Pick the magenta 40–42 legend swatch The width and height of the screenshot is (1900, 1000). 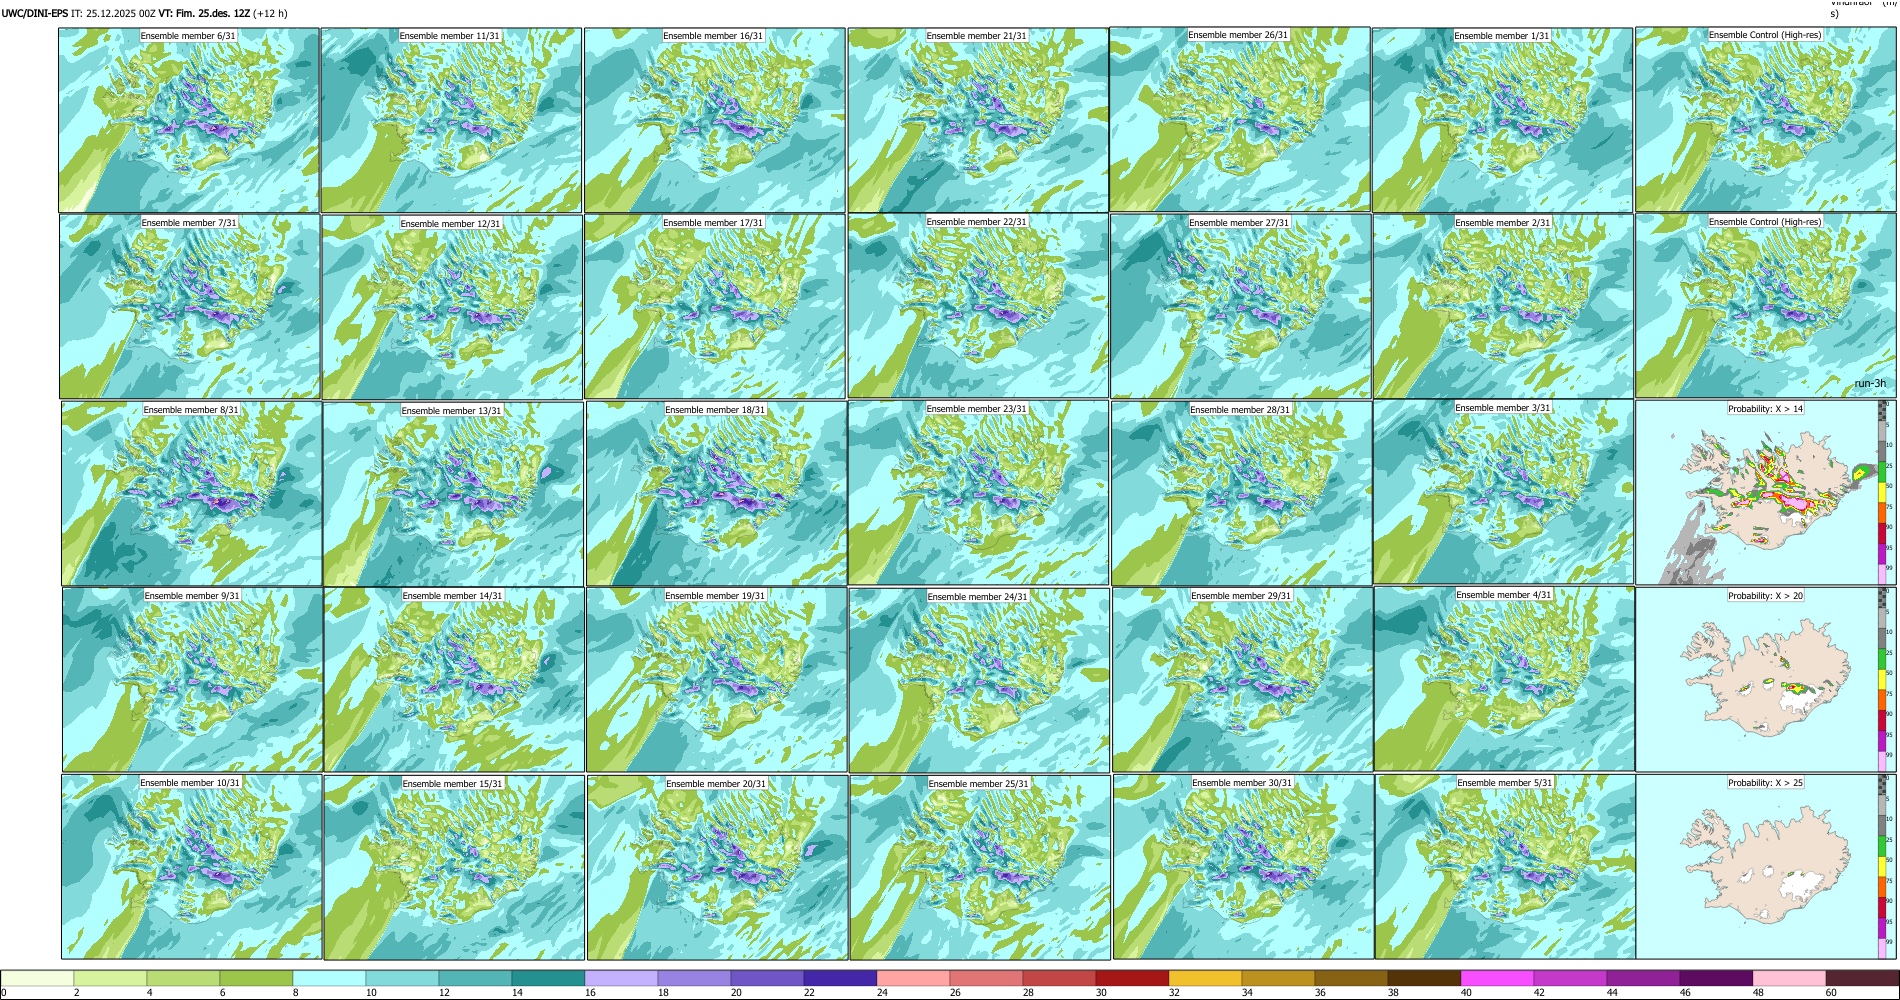coord(1497,978)
